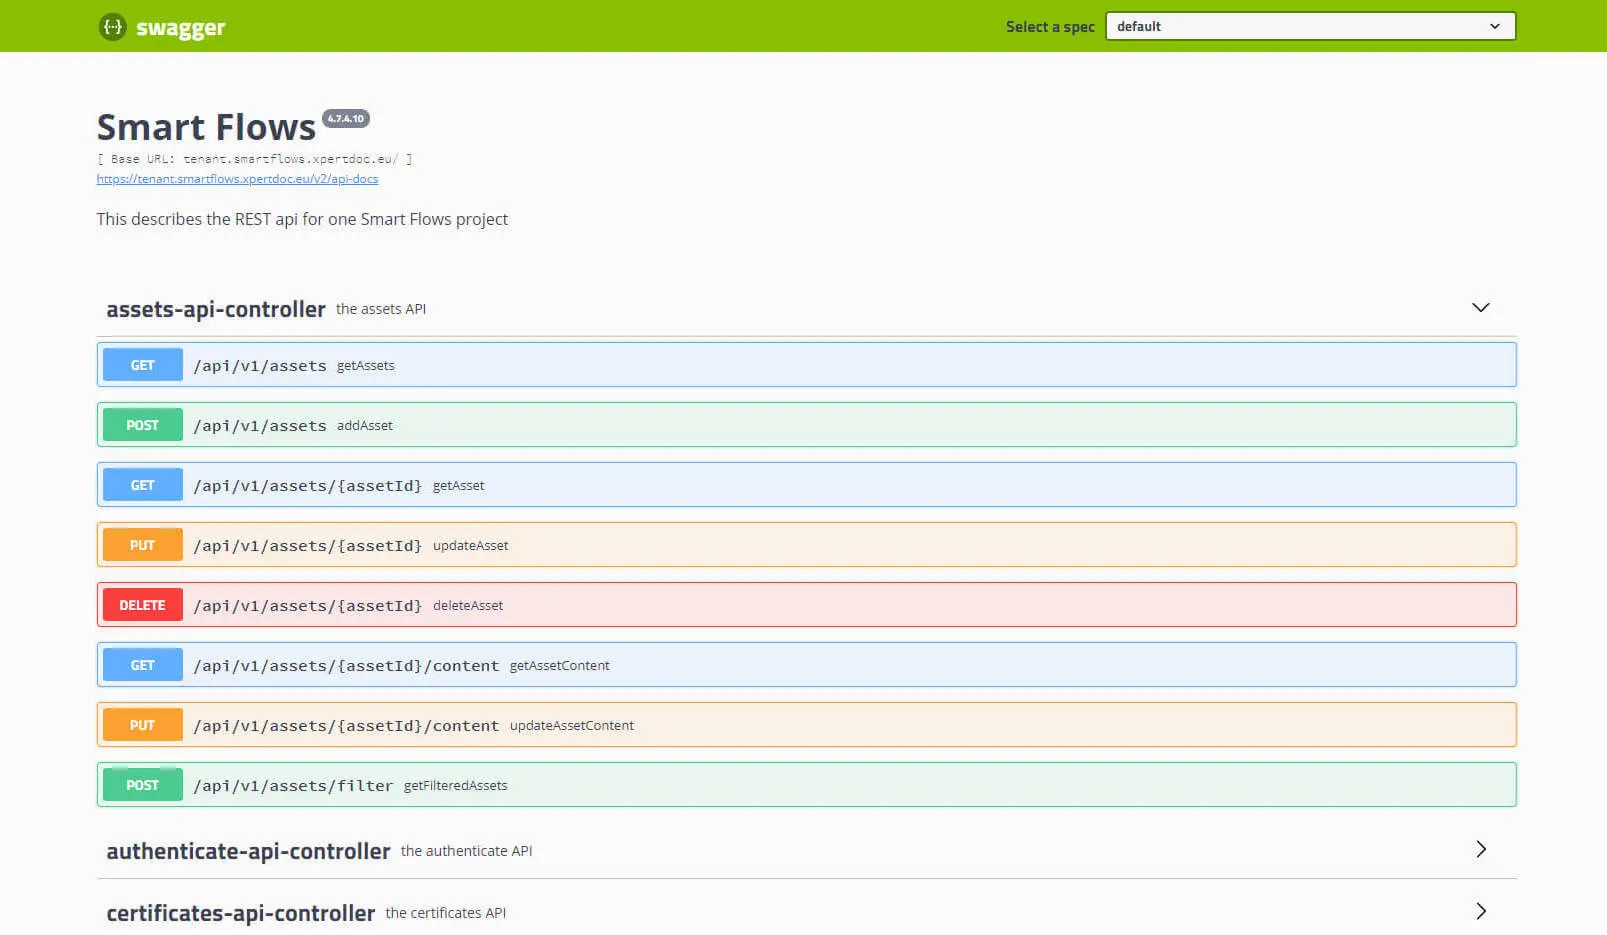Click the 4.7.4.10 version badge
This screenshot has width=1607, height=935.
346,118
